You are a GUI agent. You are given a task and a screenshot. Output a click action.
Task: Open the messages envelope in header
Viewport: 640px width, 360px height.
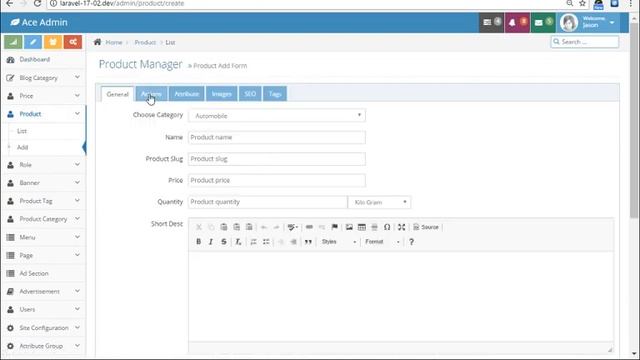click(x=543, y=22)
